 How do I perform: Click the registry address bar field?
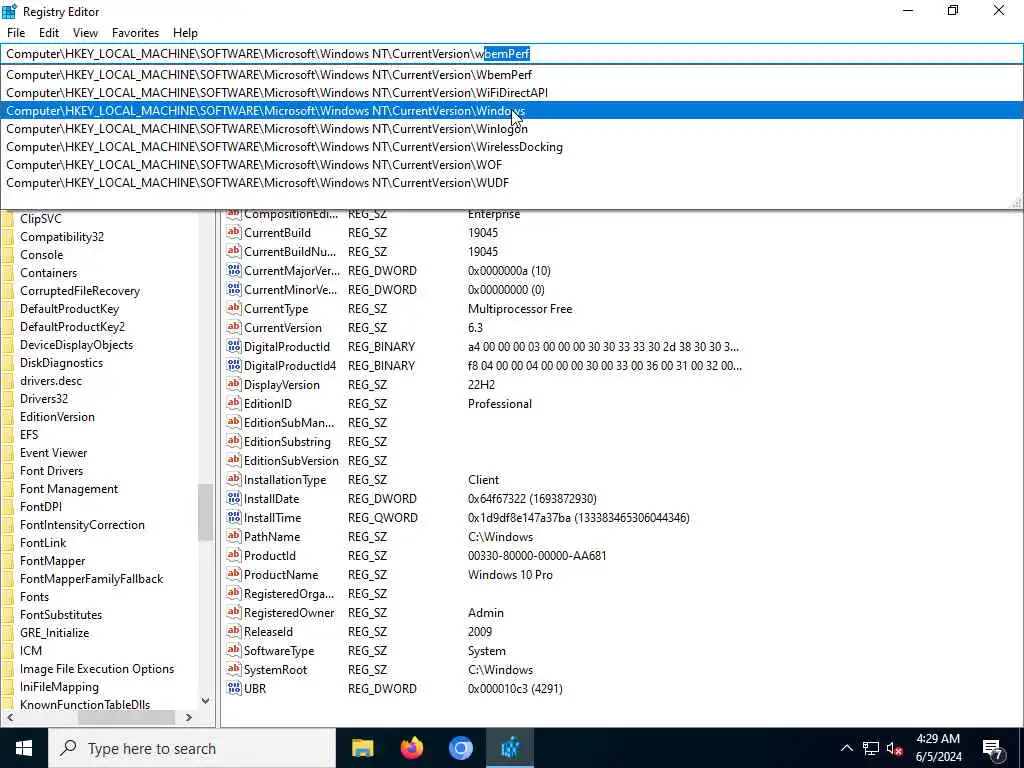click(512, 54)
